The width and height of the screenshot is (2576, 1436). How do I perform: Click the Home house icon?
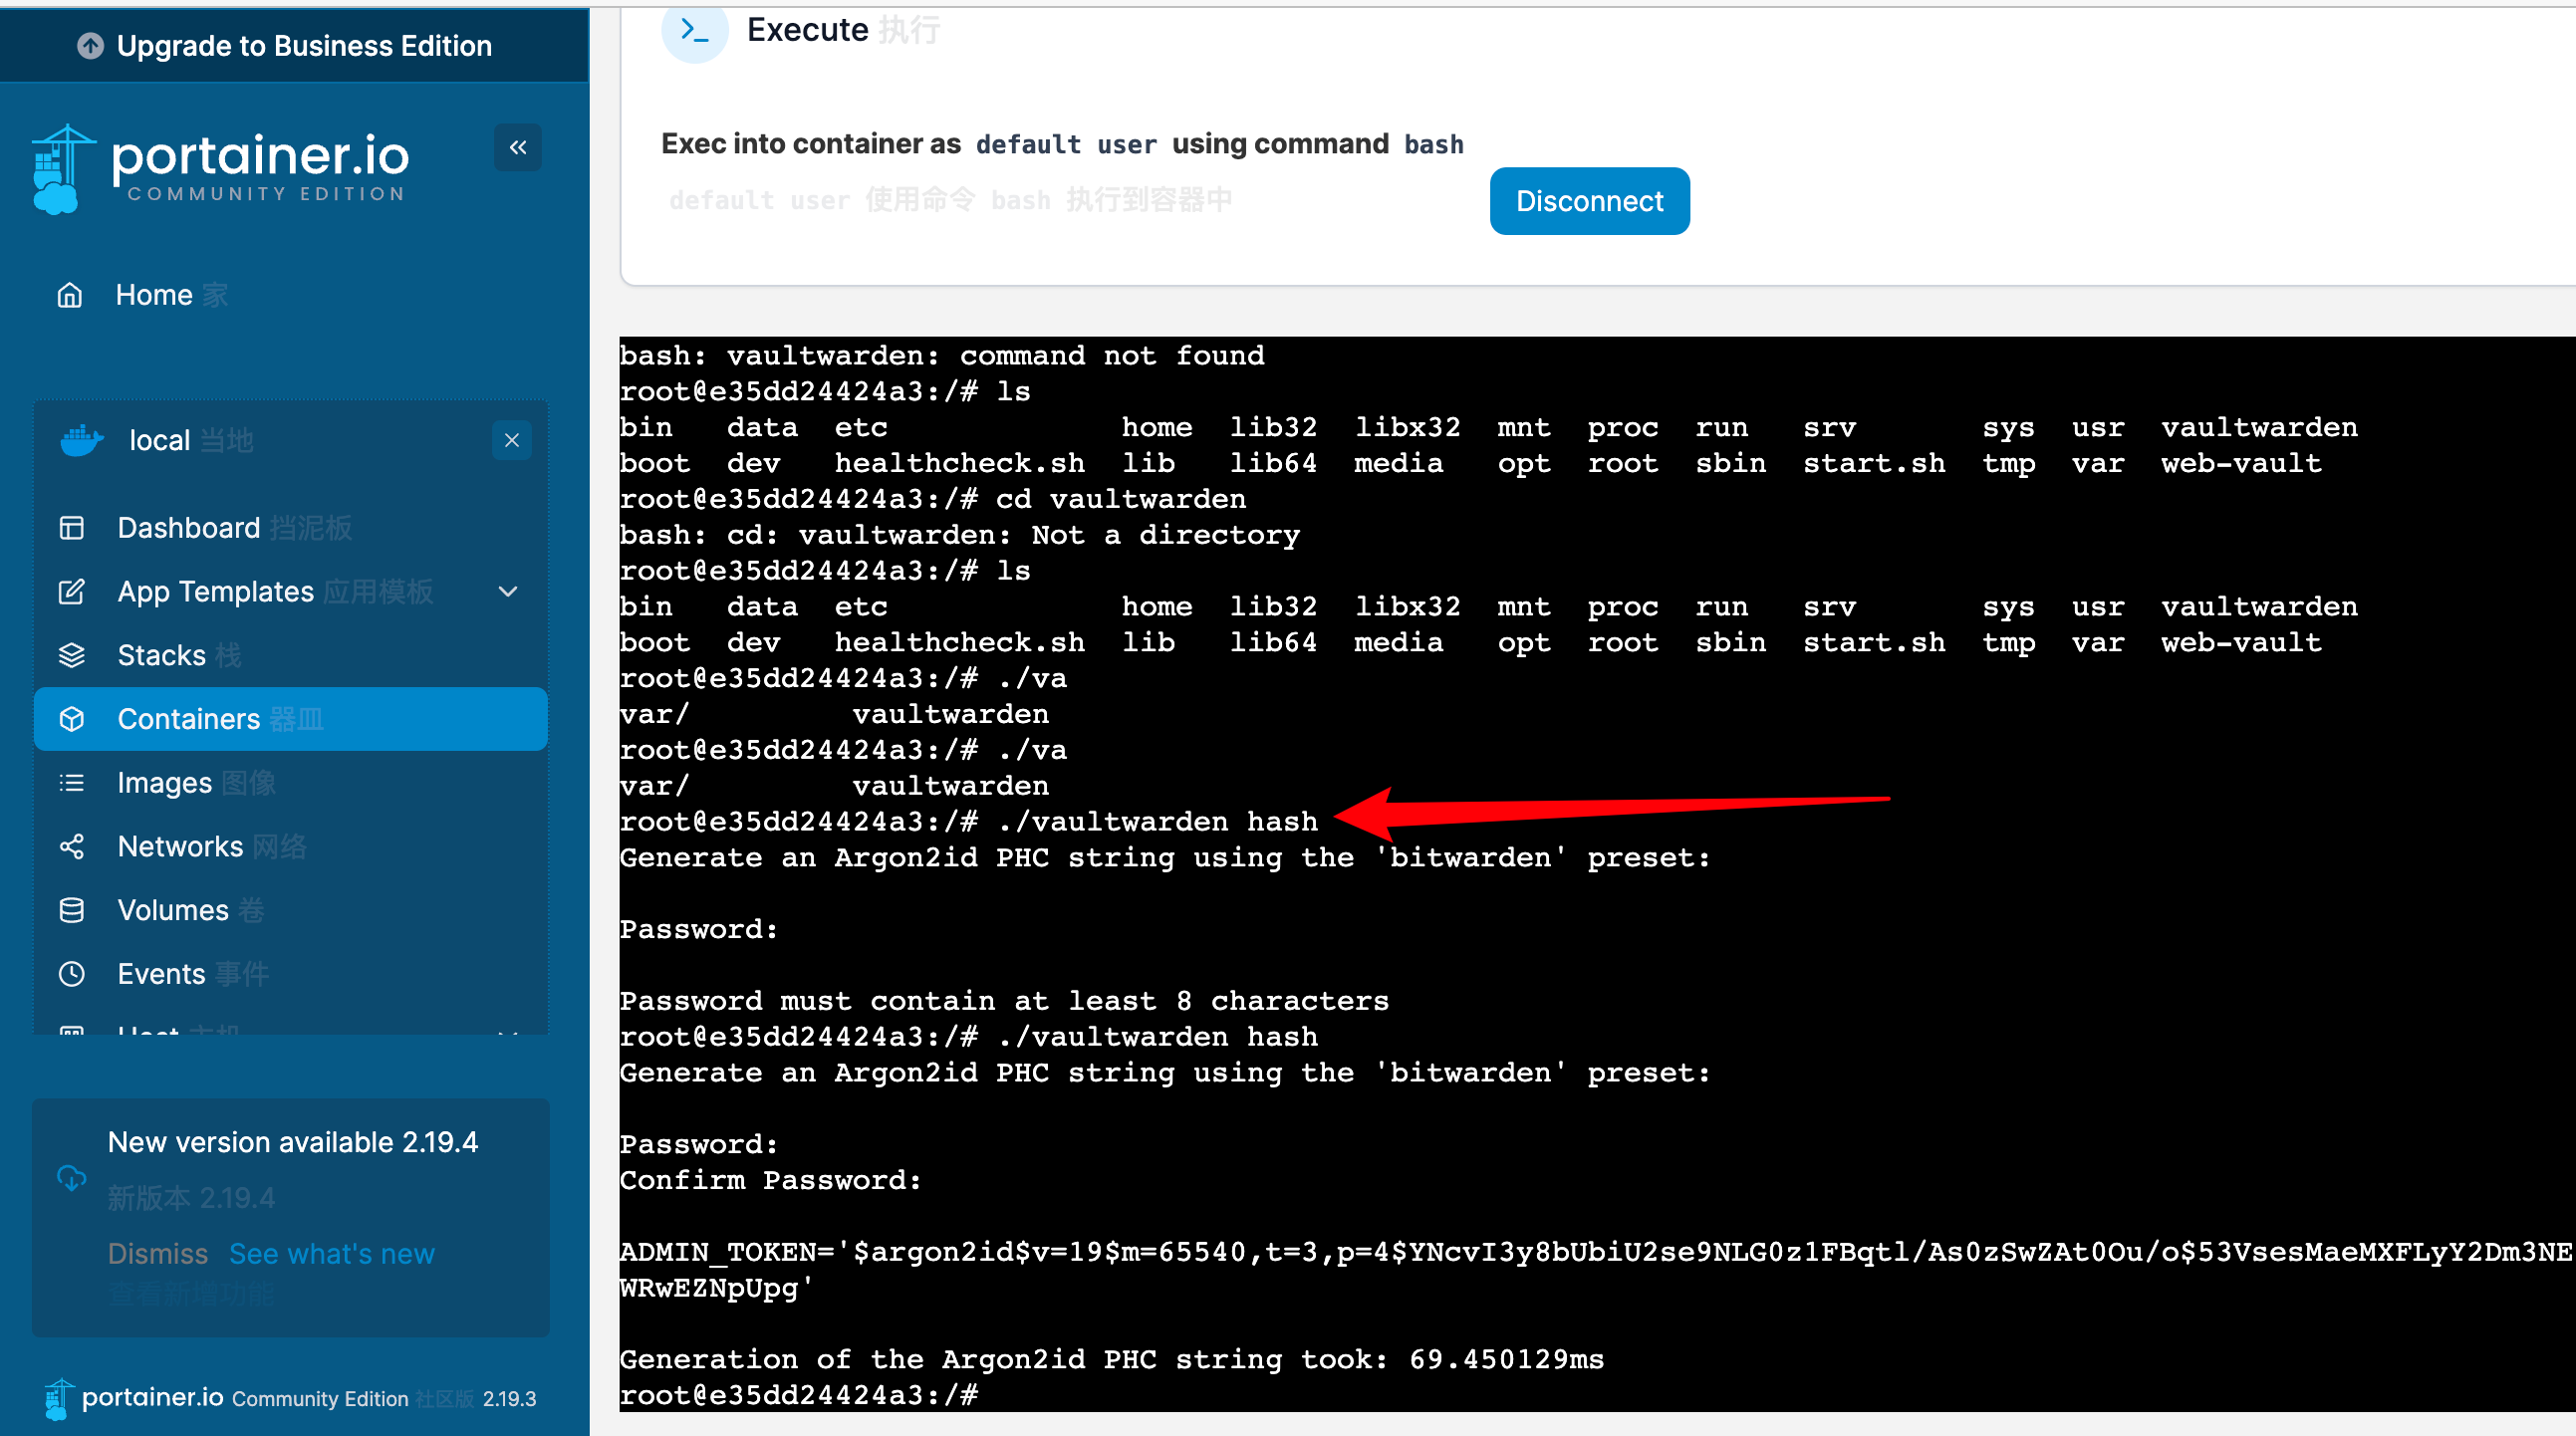[70, 295]
